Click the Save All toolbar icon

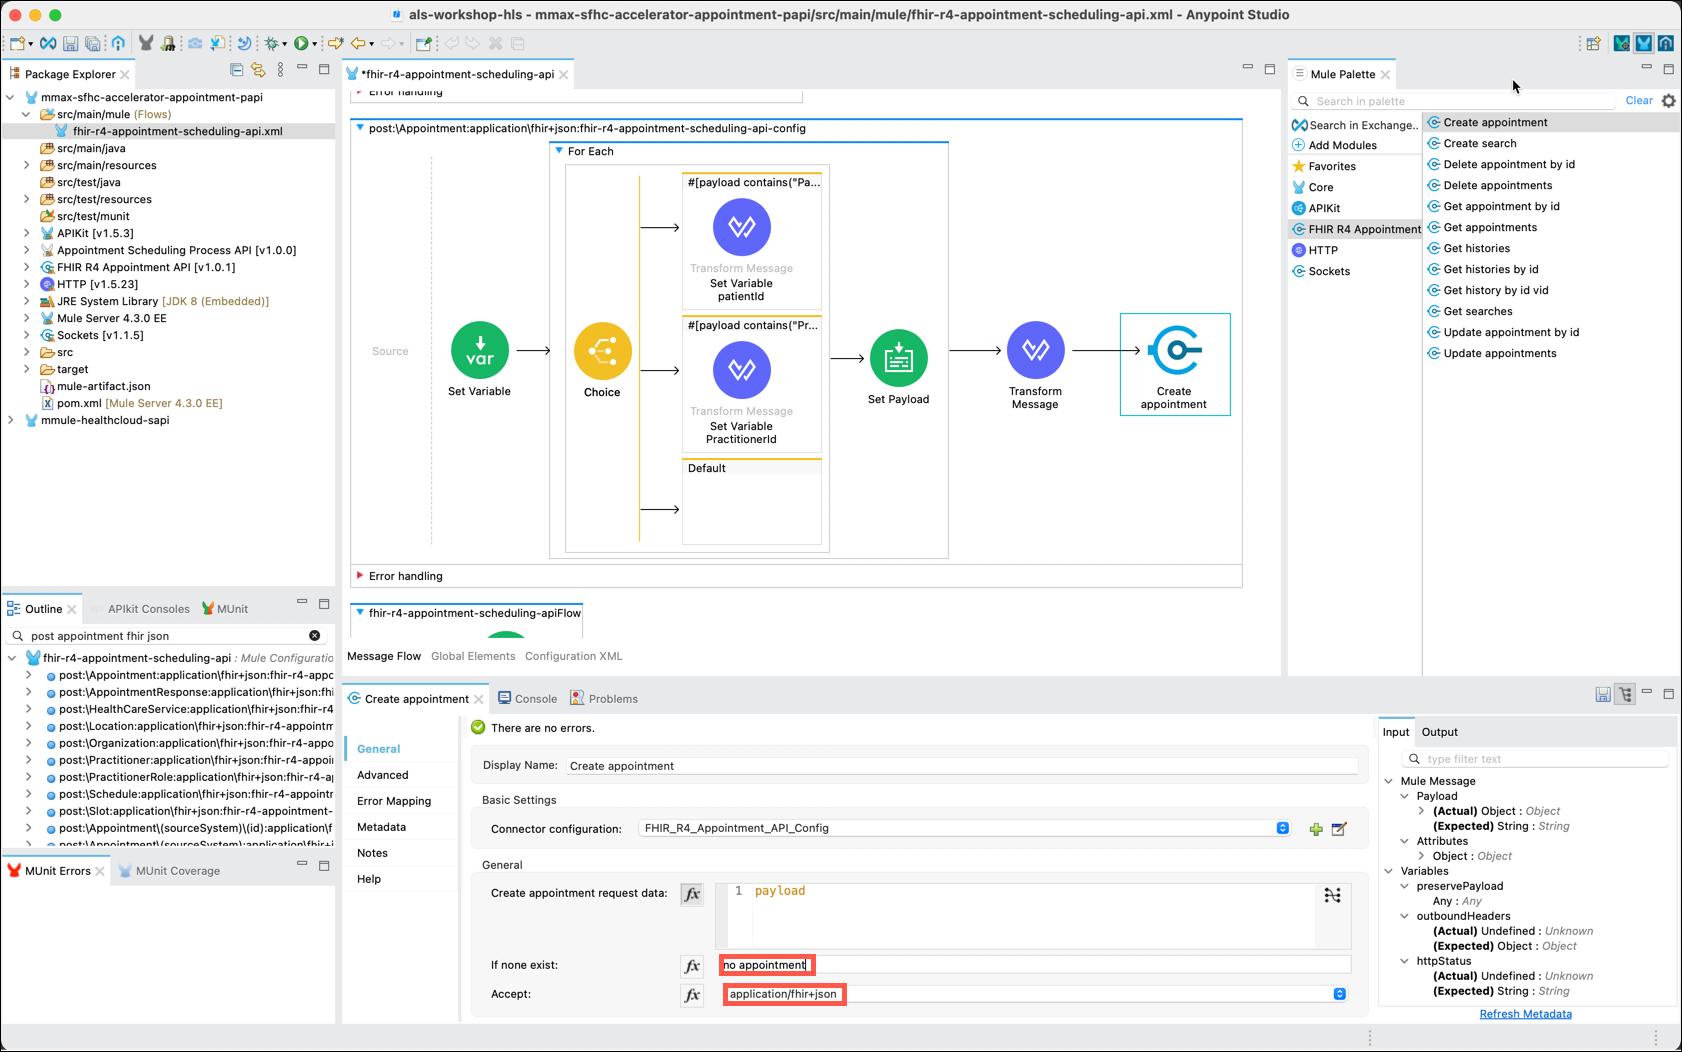(x=92, y=44)
